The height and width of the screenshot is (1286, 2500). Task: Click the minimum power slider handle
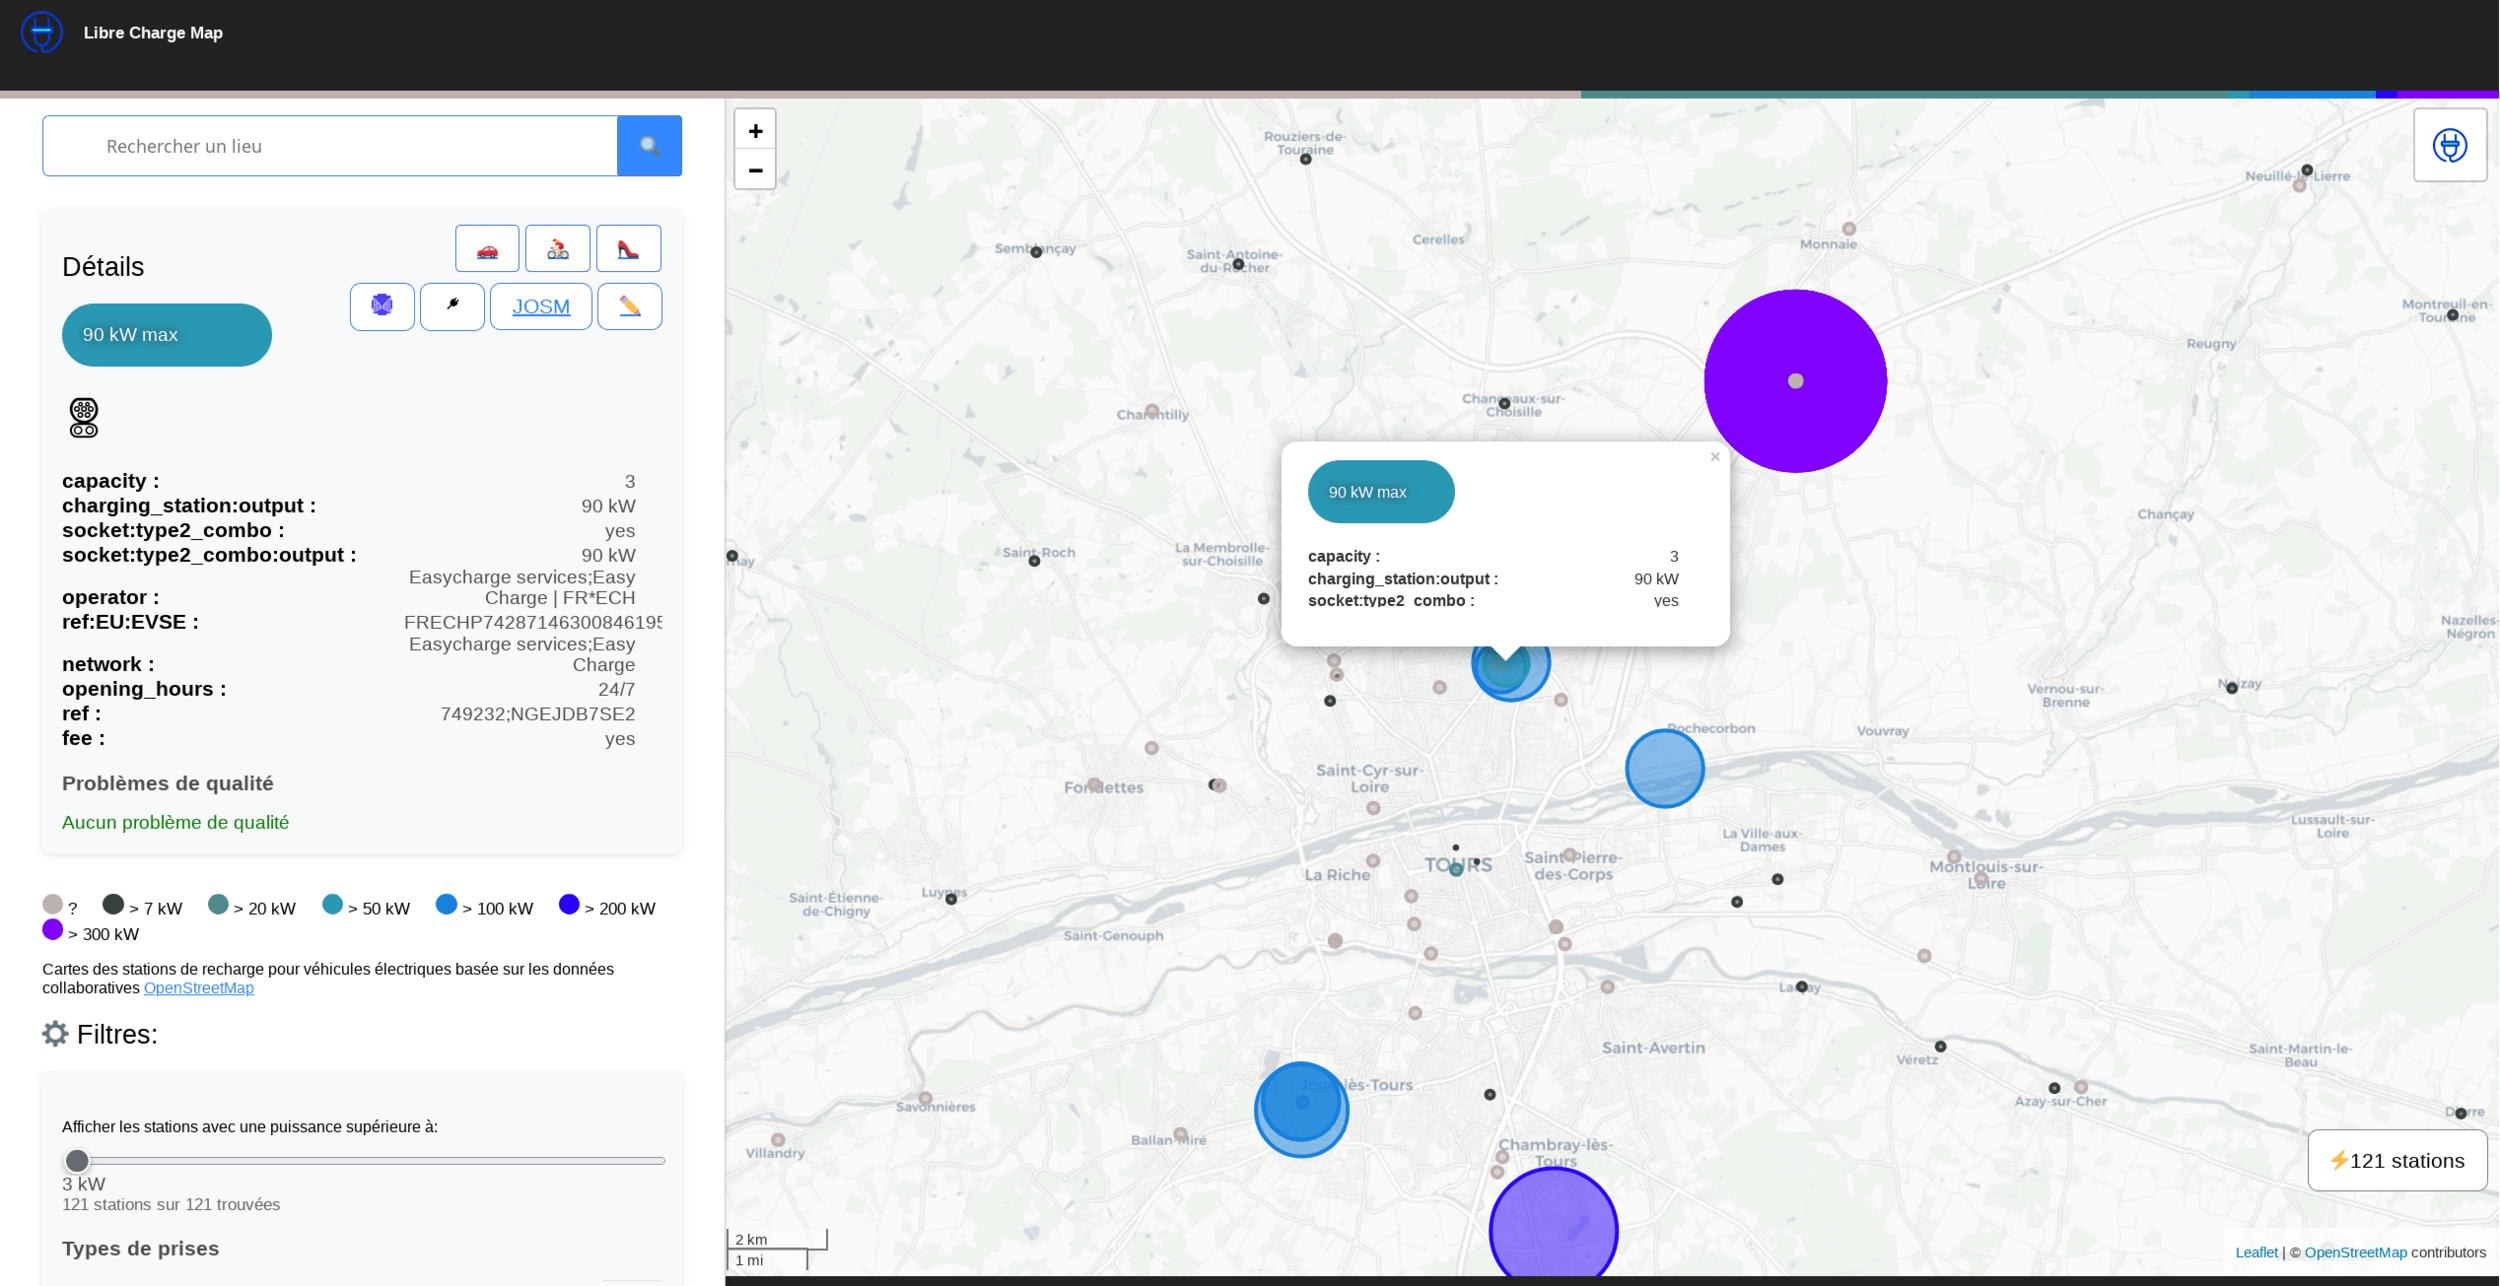click(x=77, y=1161)
